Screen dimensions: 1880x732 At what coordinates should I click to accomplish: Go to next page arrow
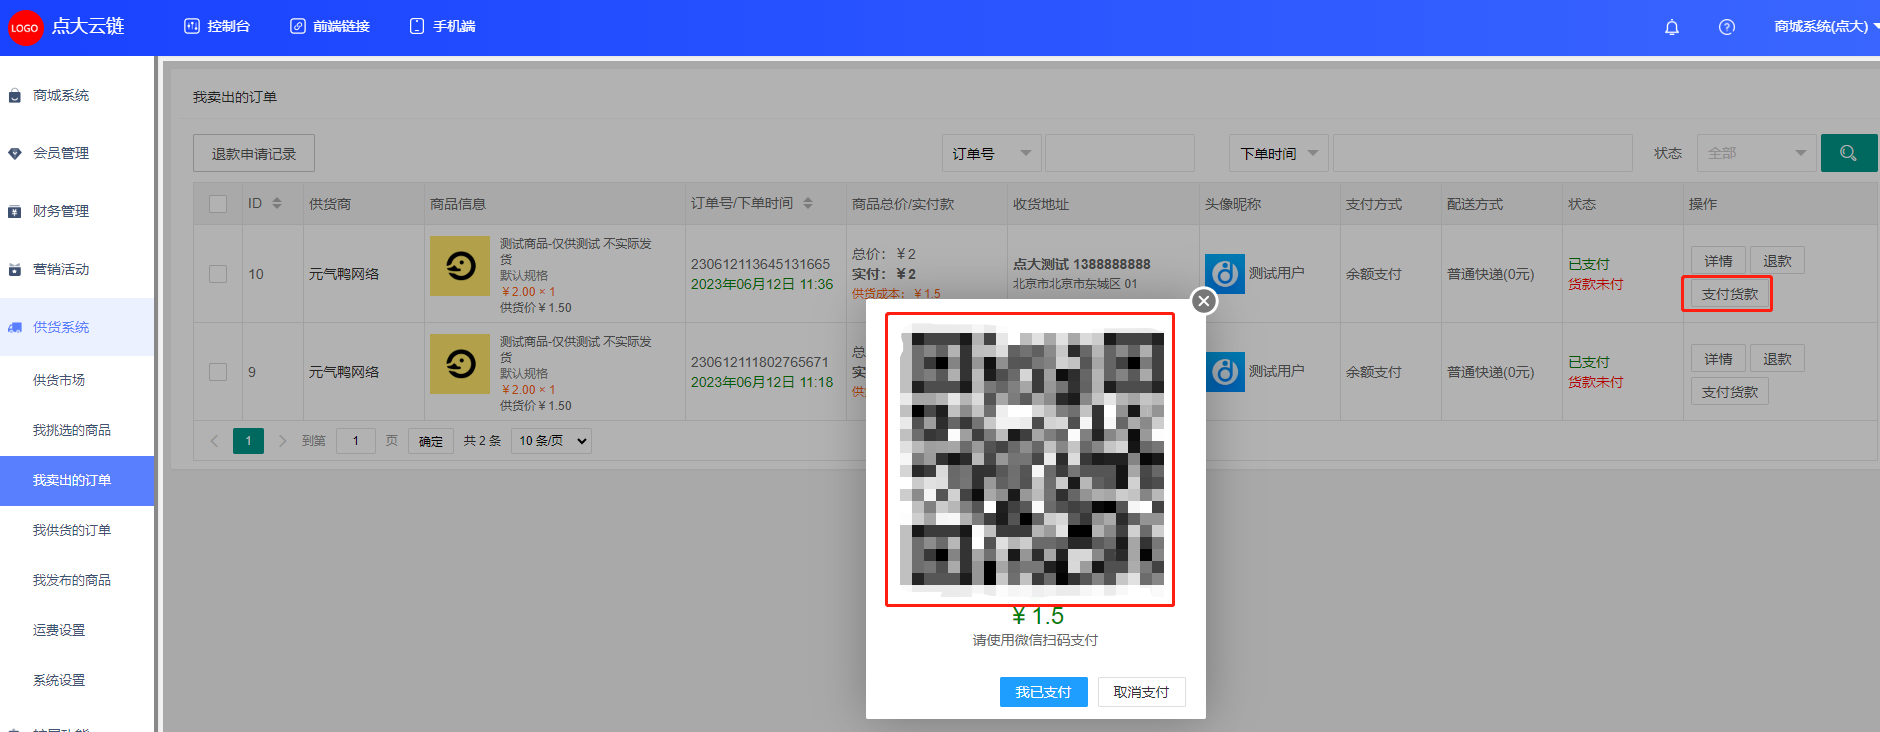(282, 441)
